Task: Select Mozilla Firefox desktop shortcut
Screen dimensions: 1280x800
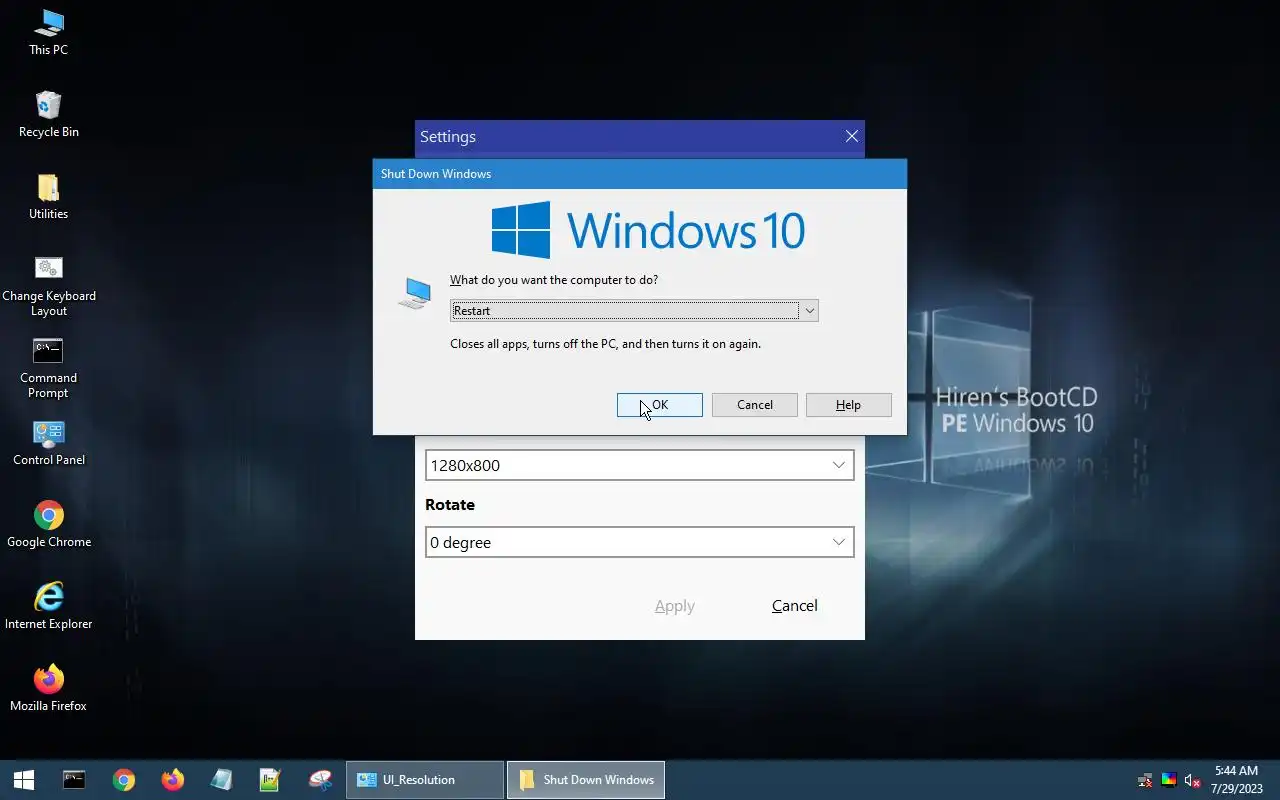Action: click(x=48, y=688)
